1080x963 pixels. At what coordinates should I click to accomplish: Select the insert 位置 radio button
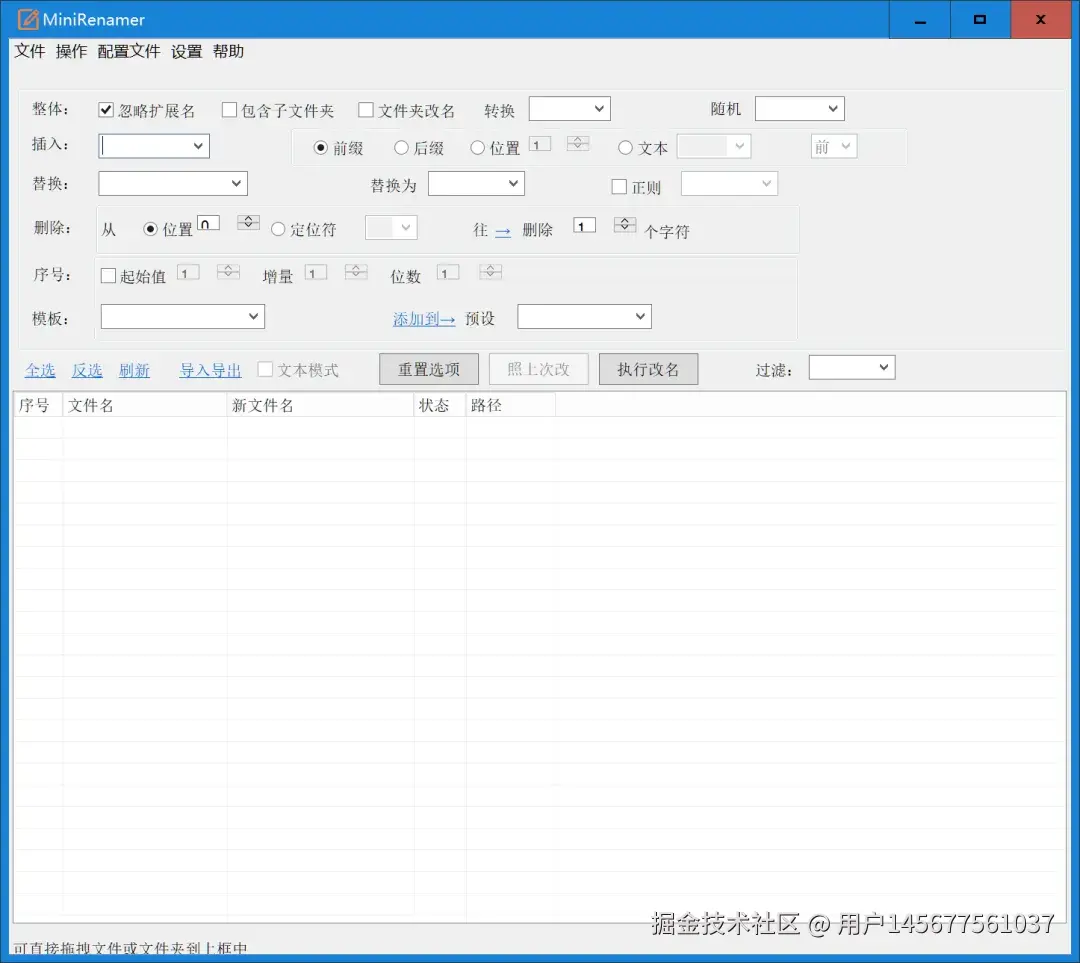click(x=477, y=147)
